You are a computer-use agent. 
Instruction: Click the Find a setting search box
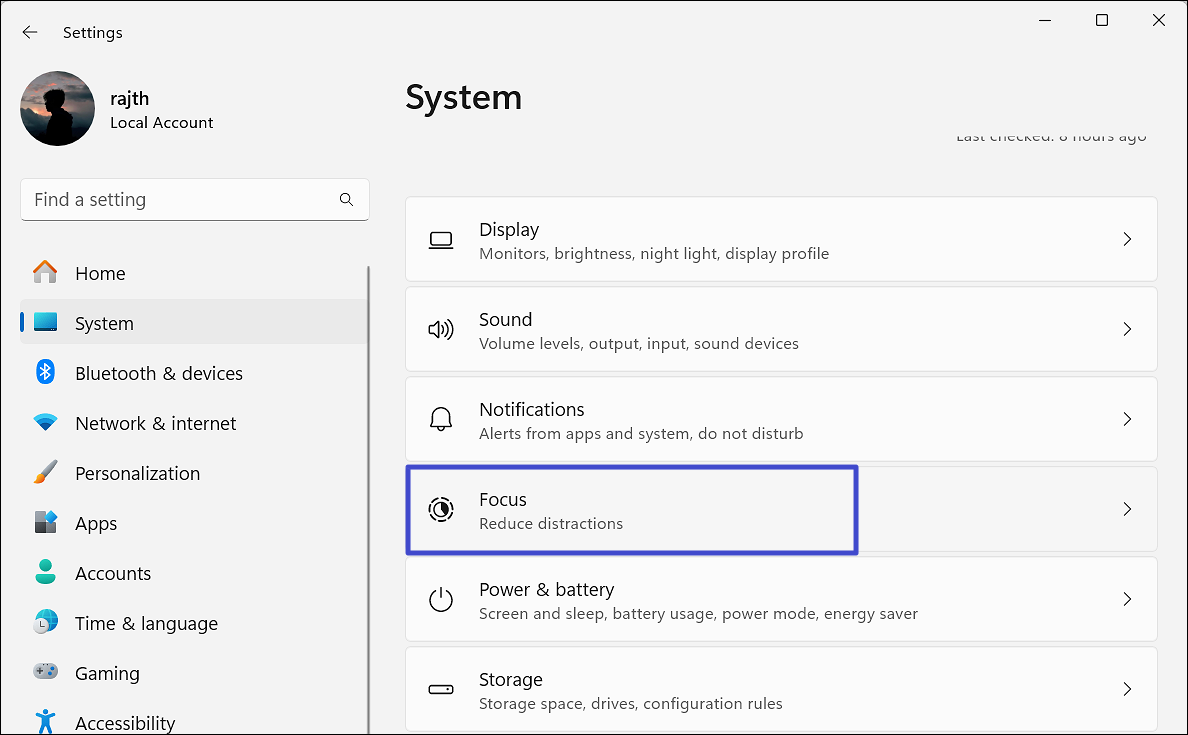tap(180, 200)
